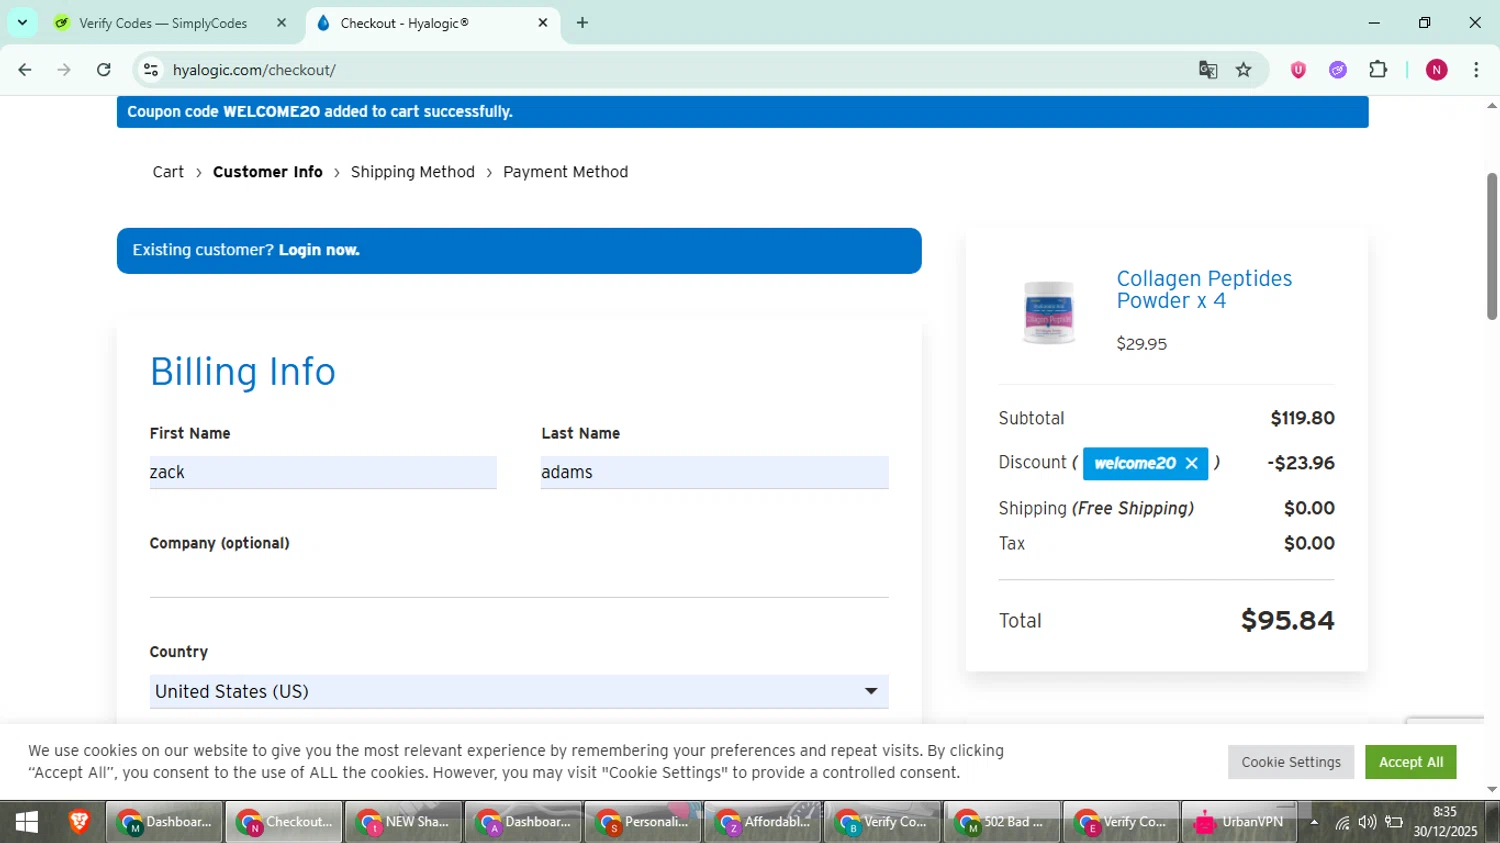Bookmark this page with the star icon

[1244, 70]
